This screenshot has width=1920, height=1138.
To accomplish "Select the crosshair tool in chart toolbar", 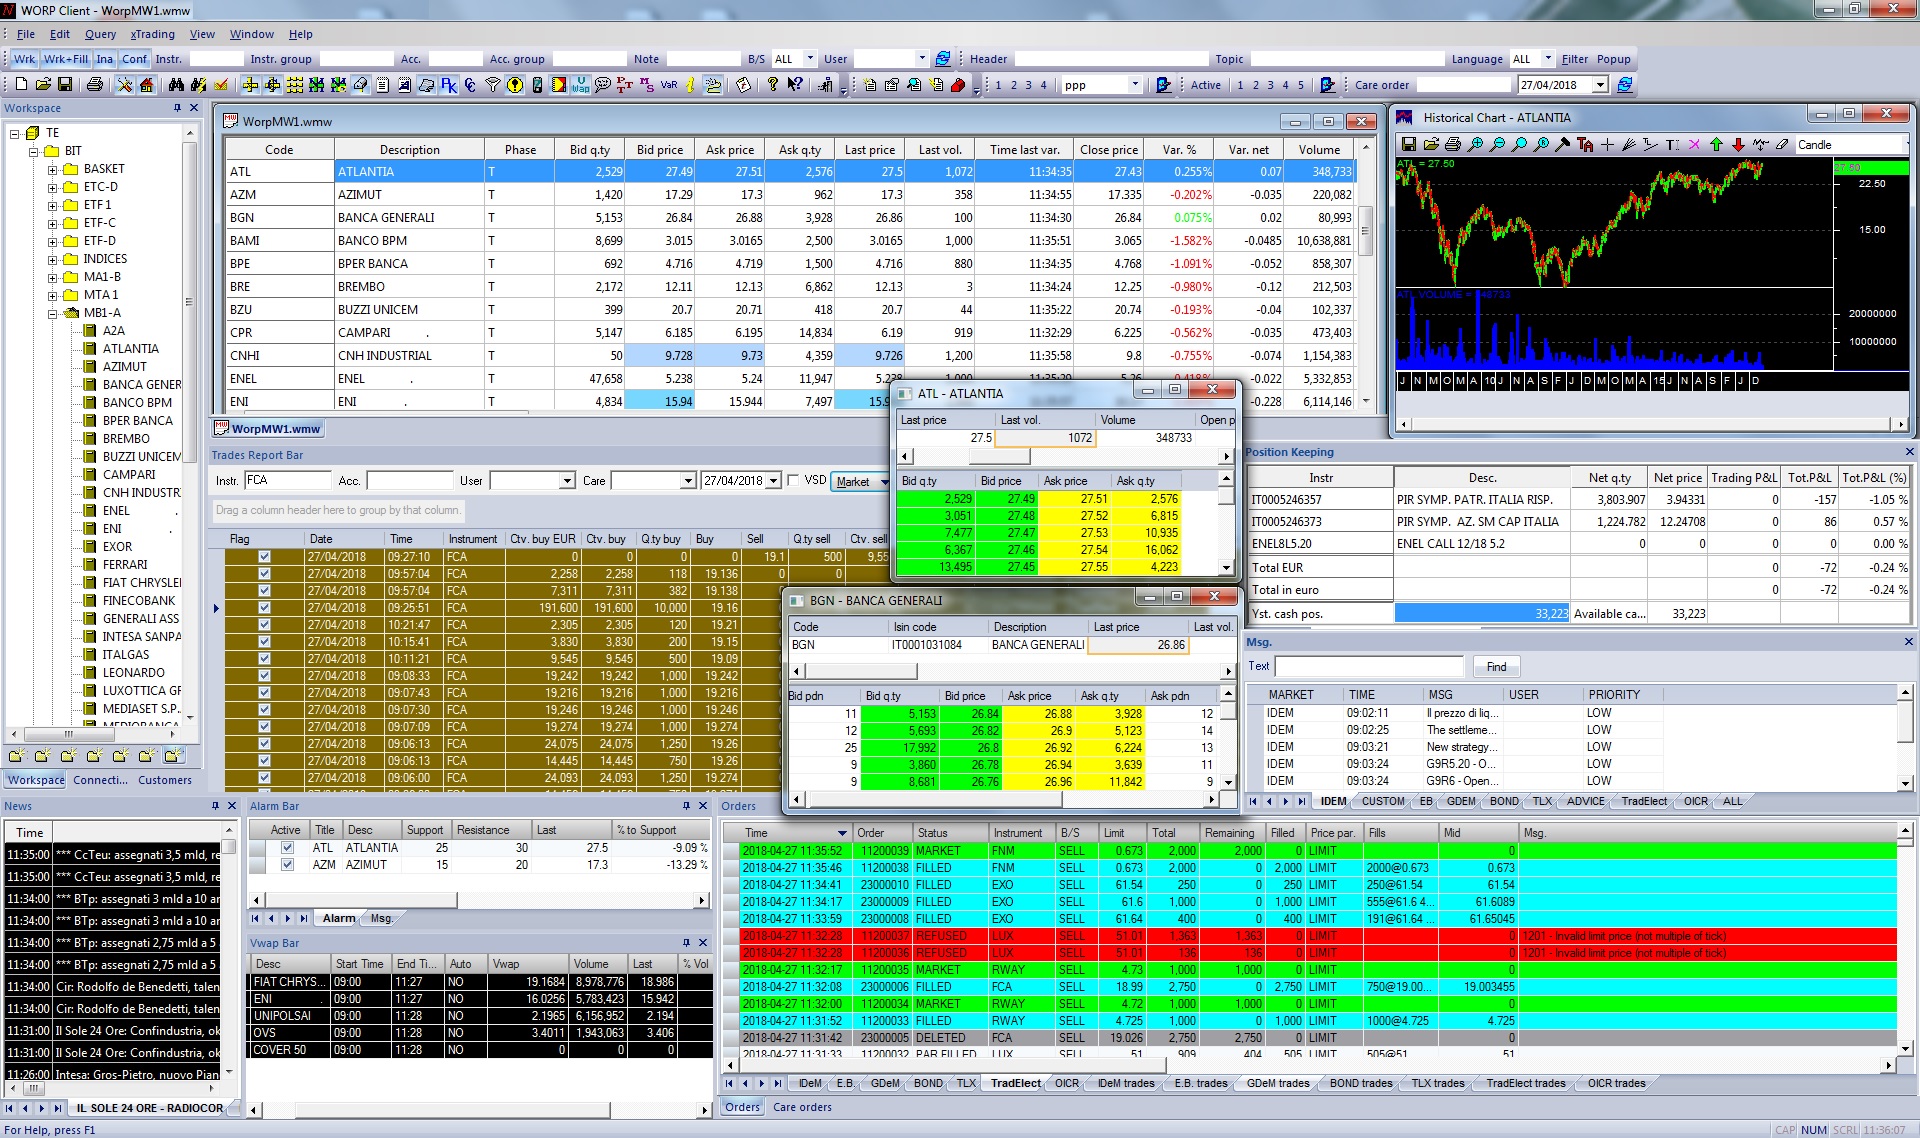I will tap(1607, 145).
